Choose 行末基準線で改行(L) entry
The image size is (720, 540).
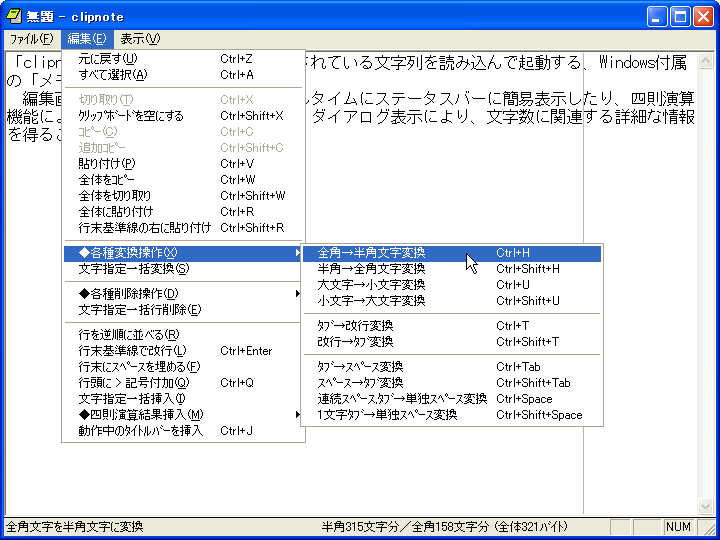tap(183, 350)
